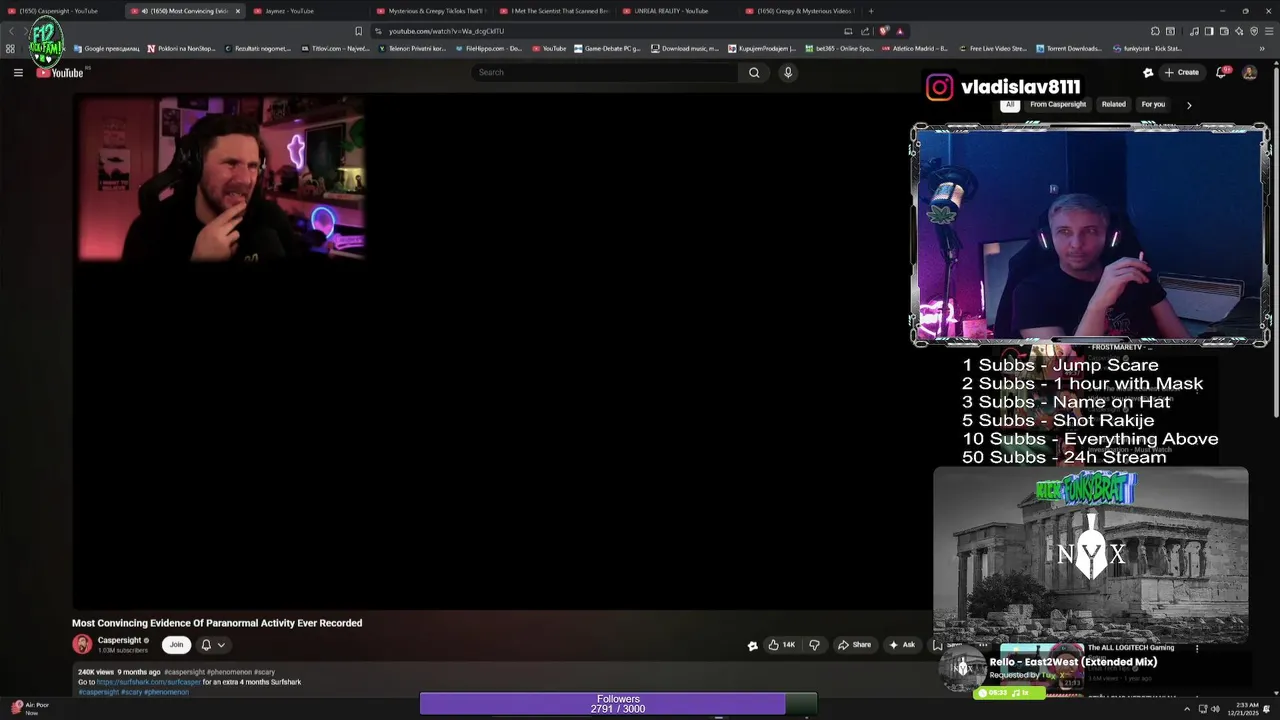Viewport: 1280px width, 720px height.
Task: Select the All filter chip
Action: click(x=1010, y=104)
